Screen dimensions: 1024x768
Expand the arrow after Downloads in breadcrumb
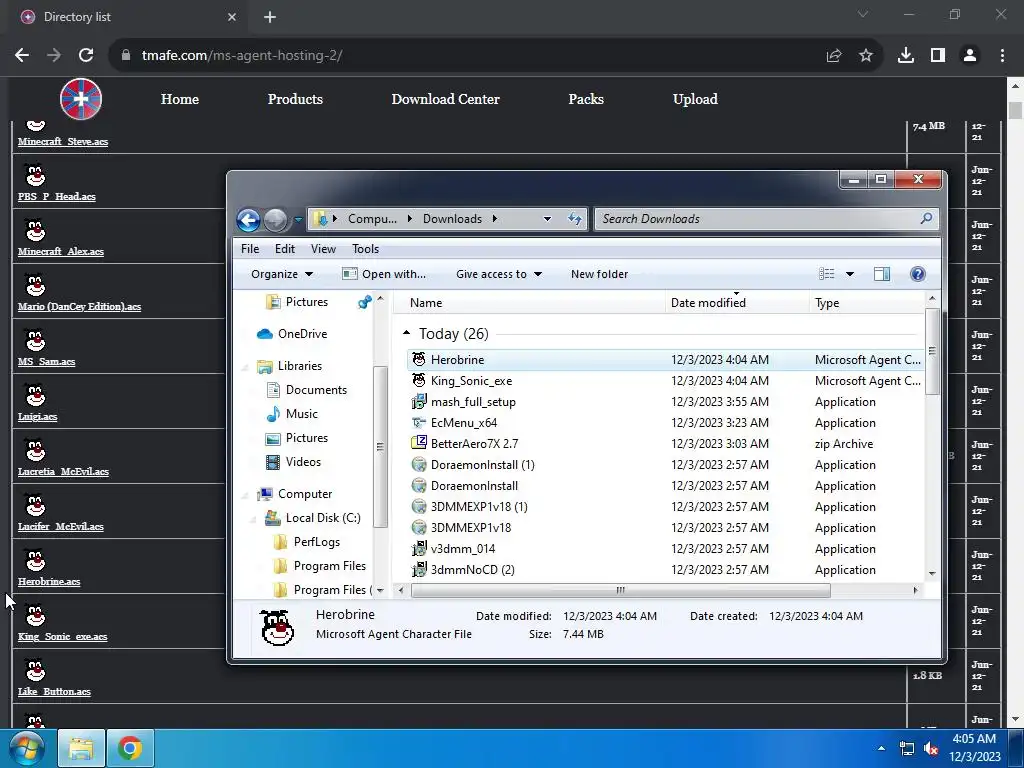click(494, 219)
